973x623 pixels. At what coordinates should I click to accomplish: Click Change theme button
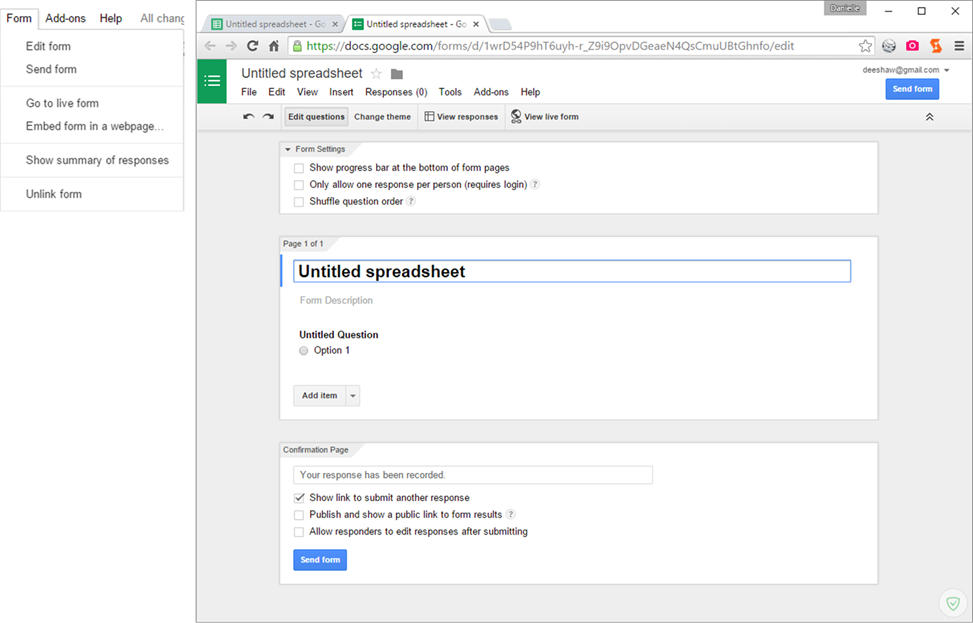tap(382, 117)
